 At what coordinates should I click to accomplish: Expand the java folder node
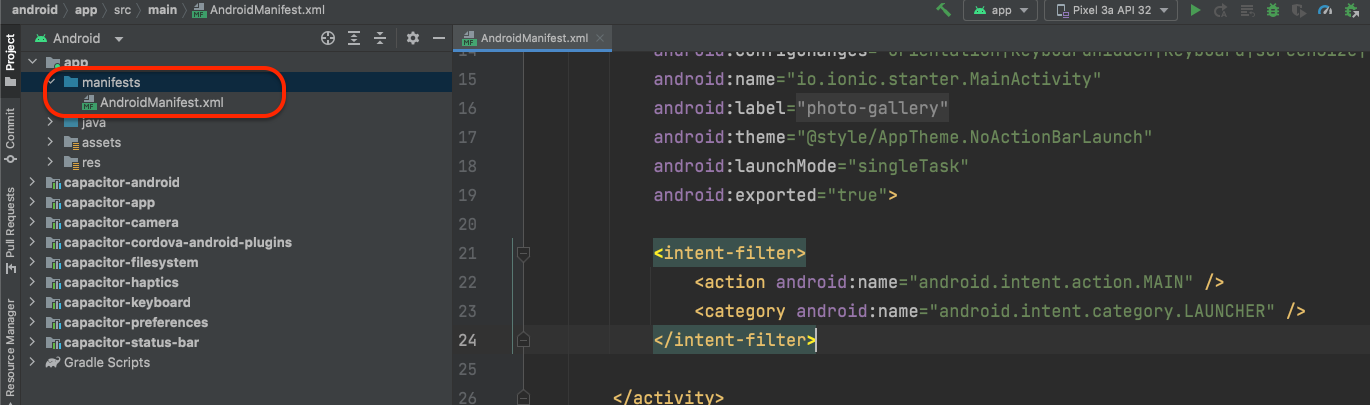(50, 122)
